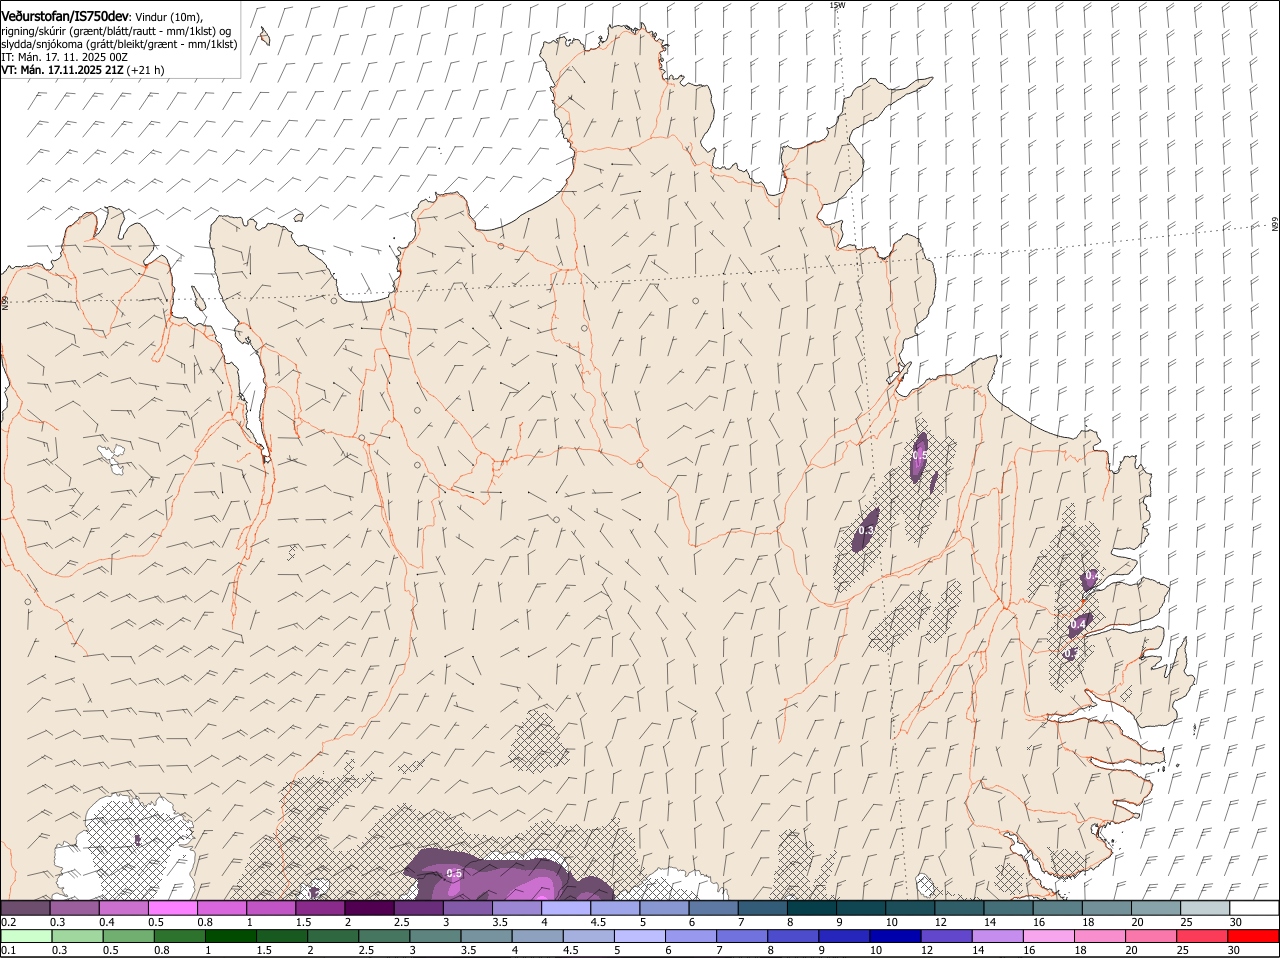Click lower legend navy swatch between 10 and 12
Viewport: 1280px width, 958px height.
pos(894,936)
